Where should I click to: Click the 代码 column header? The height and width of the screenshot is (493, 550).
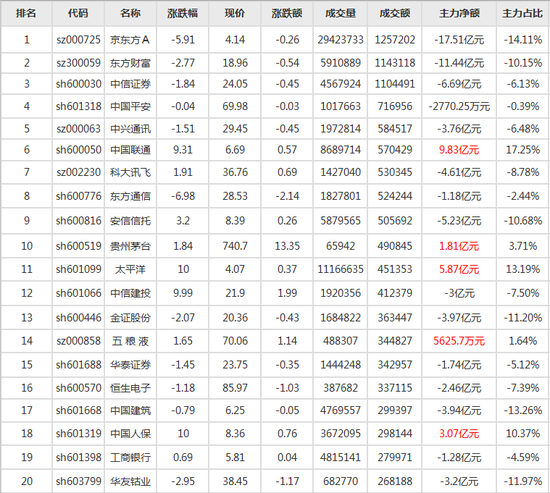pos(78,13)
